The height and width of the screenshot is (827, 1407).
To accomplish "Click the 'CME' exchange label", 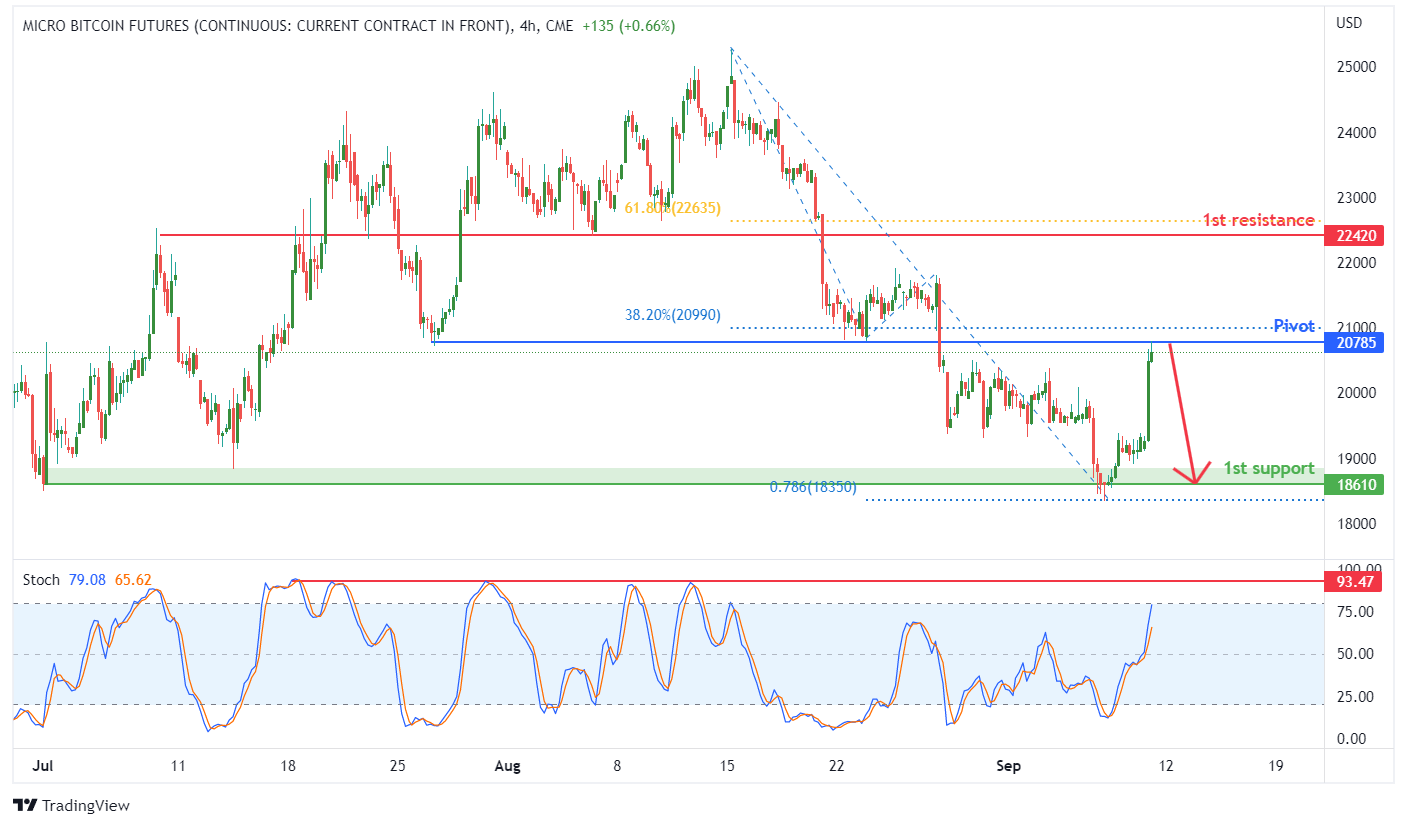I will click(x=557, y=26).
